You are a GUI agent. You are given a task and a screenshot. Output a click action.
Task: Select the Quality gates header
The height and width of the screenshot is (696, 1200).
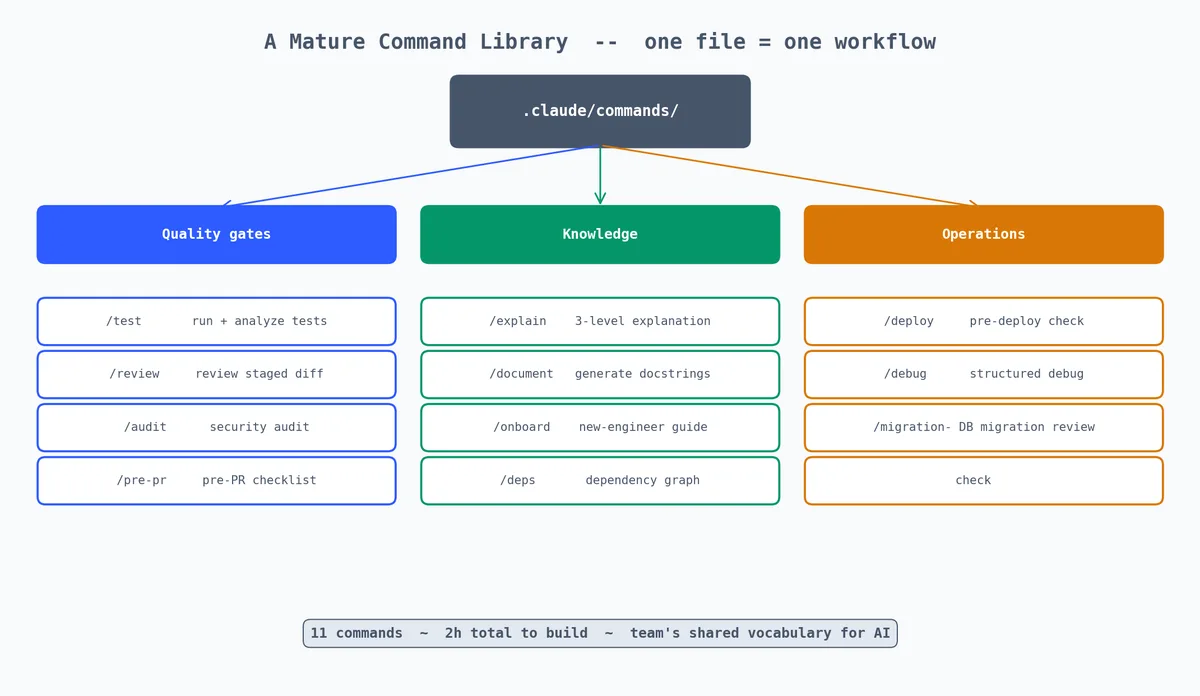pos(217,235)
